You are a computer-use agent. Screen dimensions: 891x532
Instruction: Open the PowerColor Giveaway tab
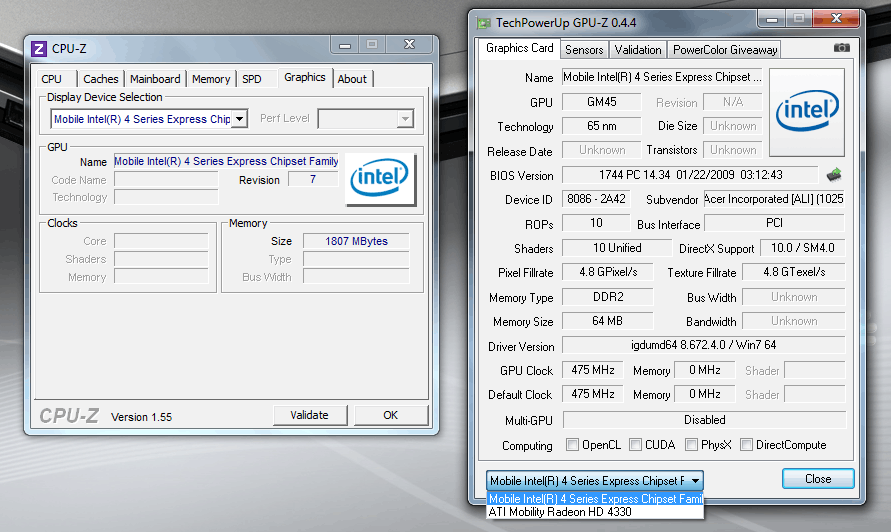[725, 50]
